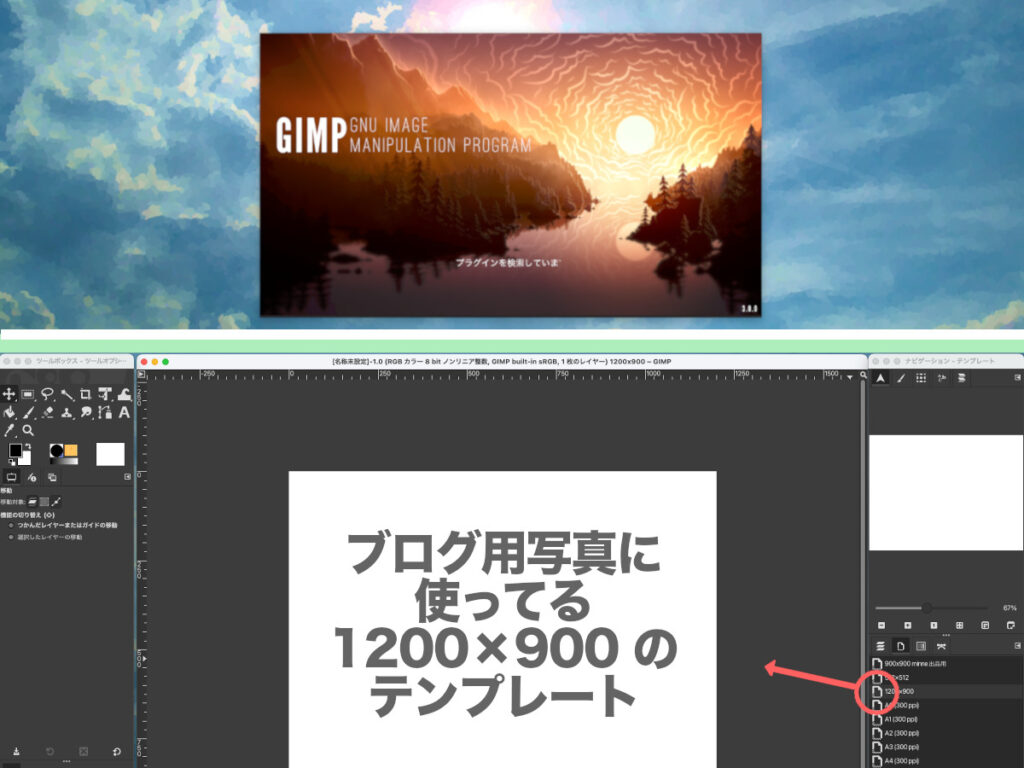Switch to the Tool Options tab
Image resolution: width=1024 pixels, height=768 pixels.
(12, 477)
